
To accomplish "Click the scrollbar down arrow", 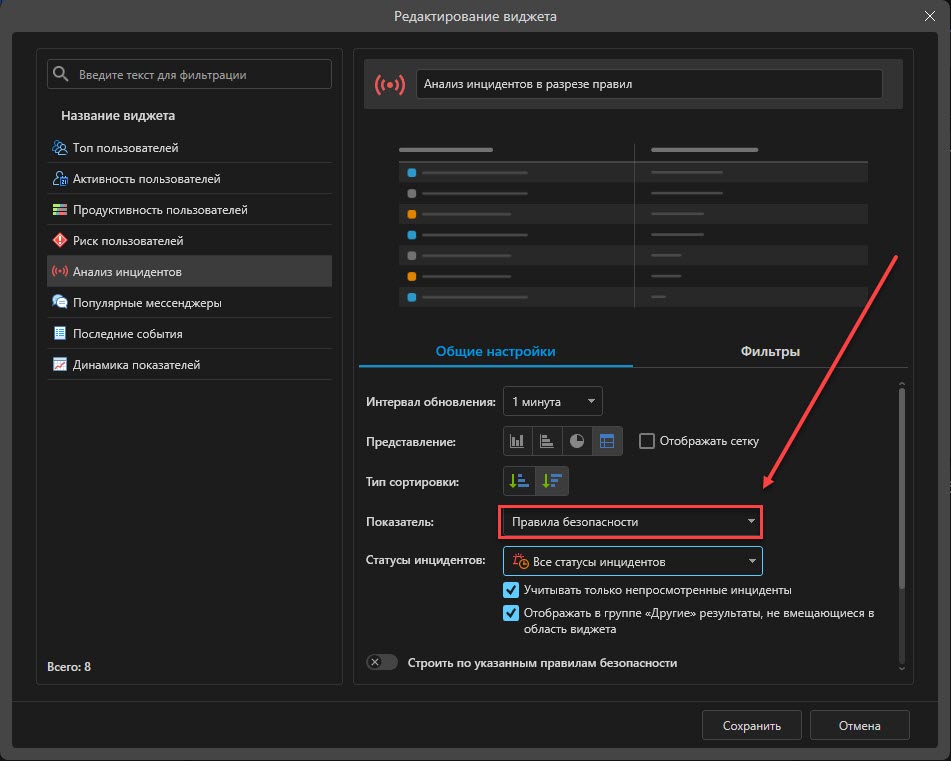I will [902, 668].
